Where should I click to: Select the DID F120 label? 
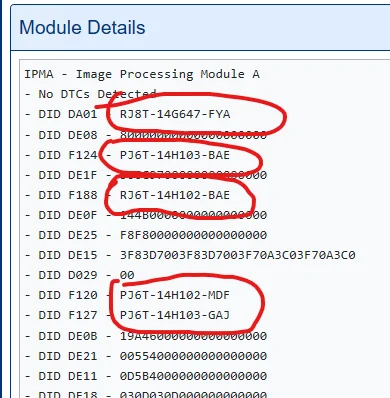tap(68, 295)
